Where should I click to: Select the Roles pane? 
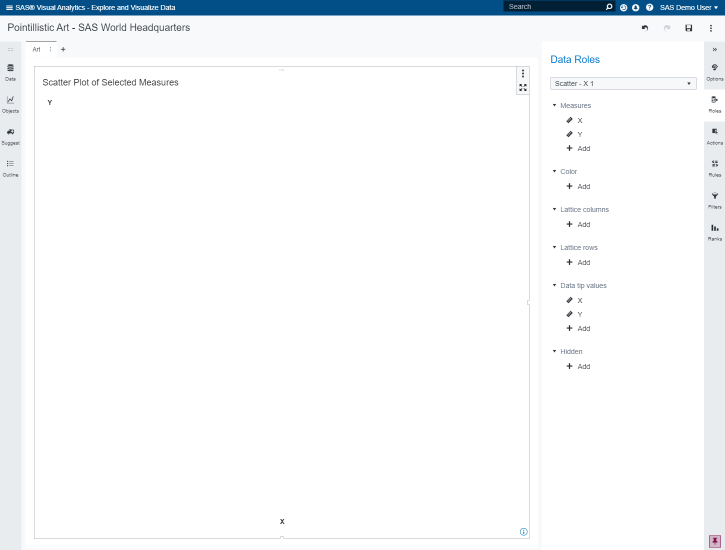point(714,104)
